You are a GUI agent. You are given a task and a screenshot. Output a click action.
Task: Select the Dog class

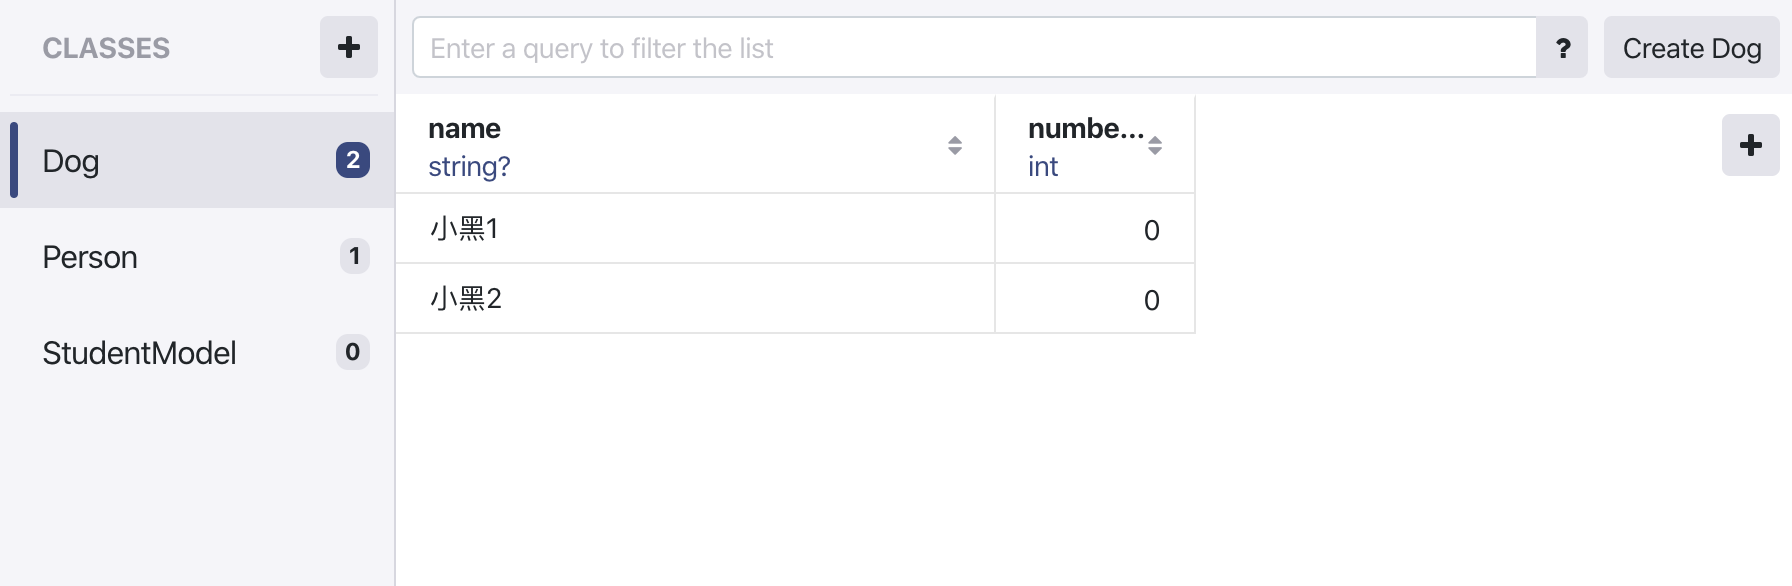pos(198,160)
